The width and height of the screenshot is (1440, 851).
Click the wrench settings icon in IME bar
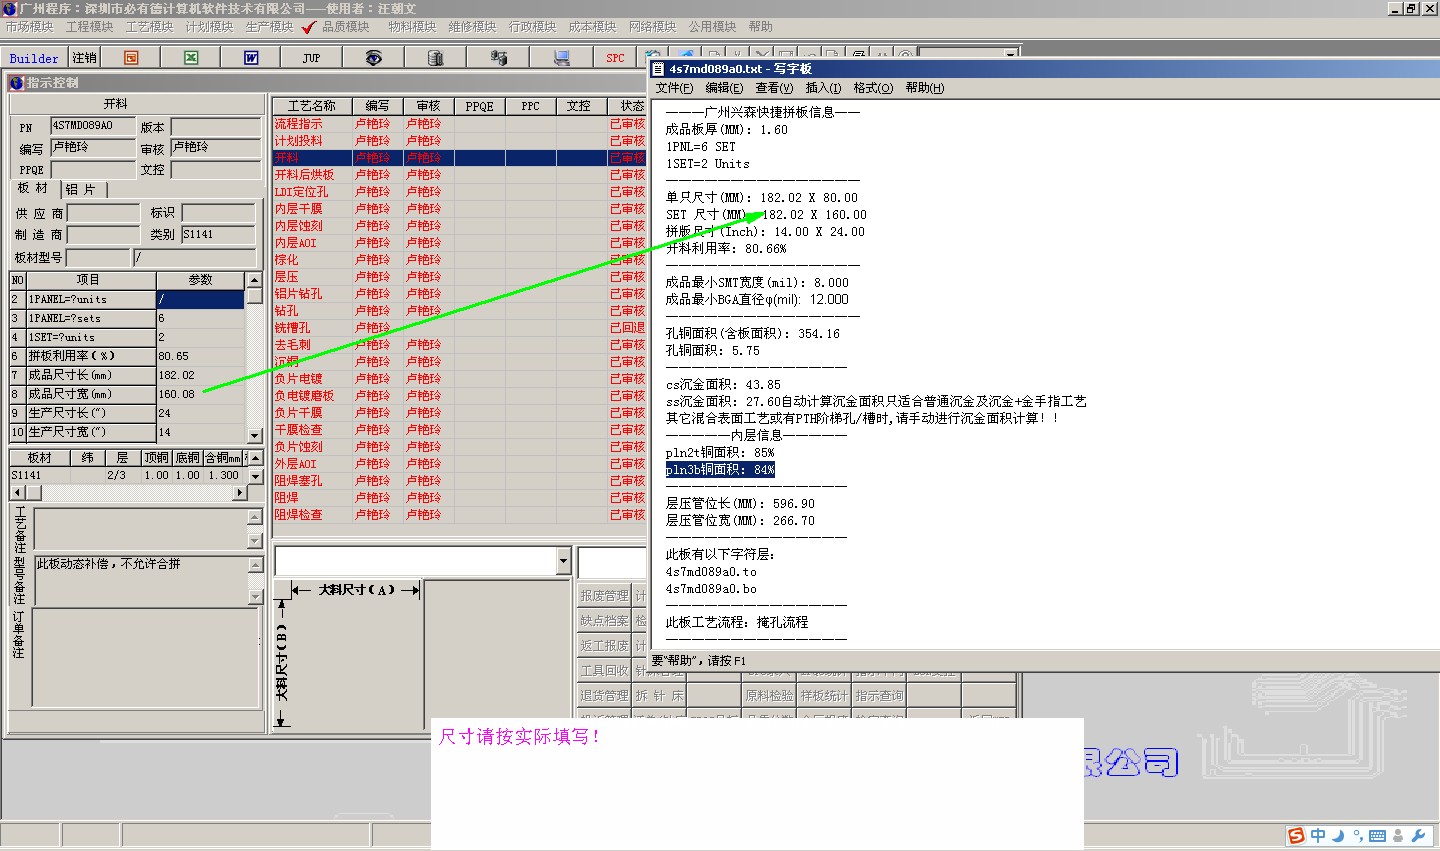(1418, 836)
